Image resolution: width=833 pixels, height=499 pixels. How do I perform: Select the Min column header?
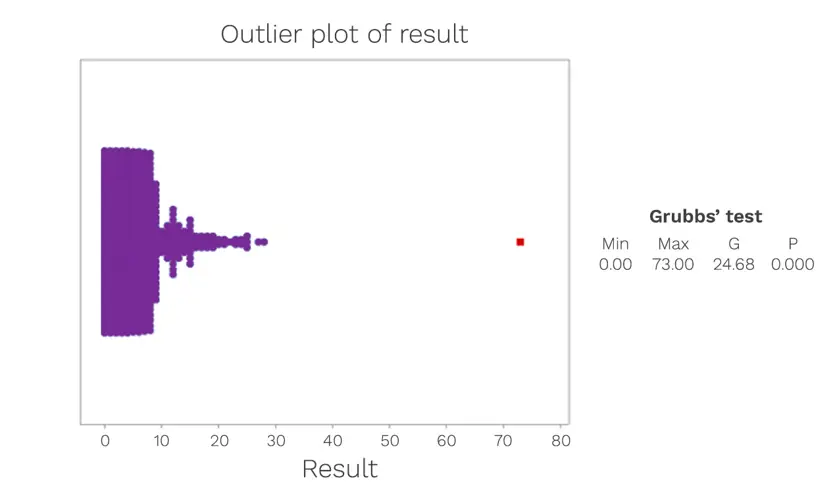tap(615, 244)
